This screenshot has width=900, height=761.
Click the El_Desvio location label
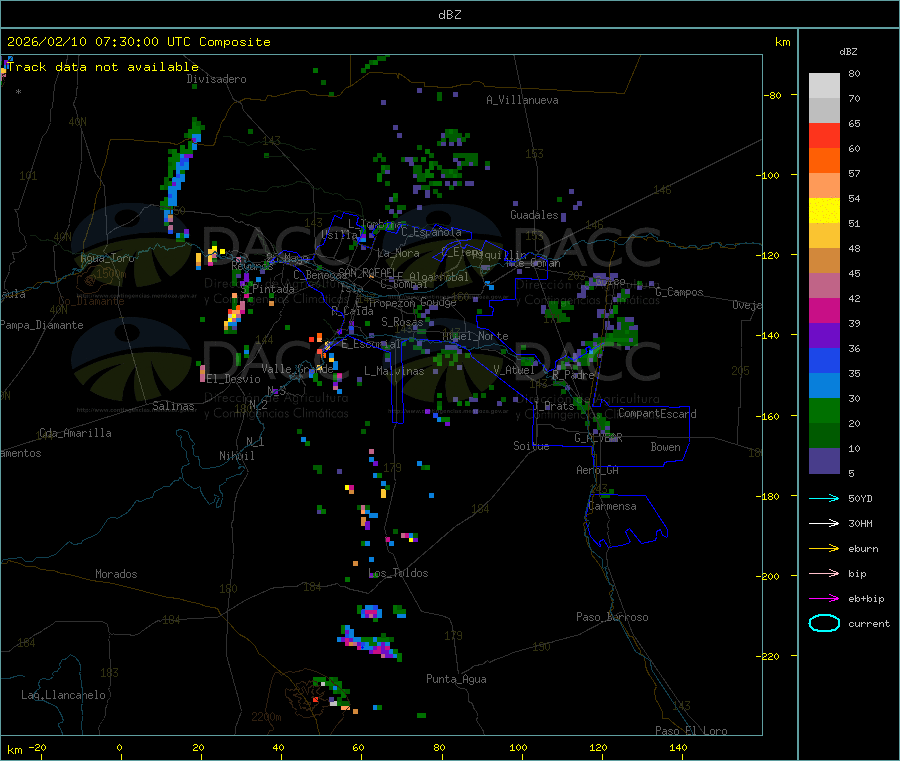pyautogui.click(x=233, y=379)
